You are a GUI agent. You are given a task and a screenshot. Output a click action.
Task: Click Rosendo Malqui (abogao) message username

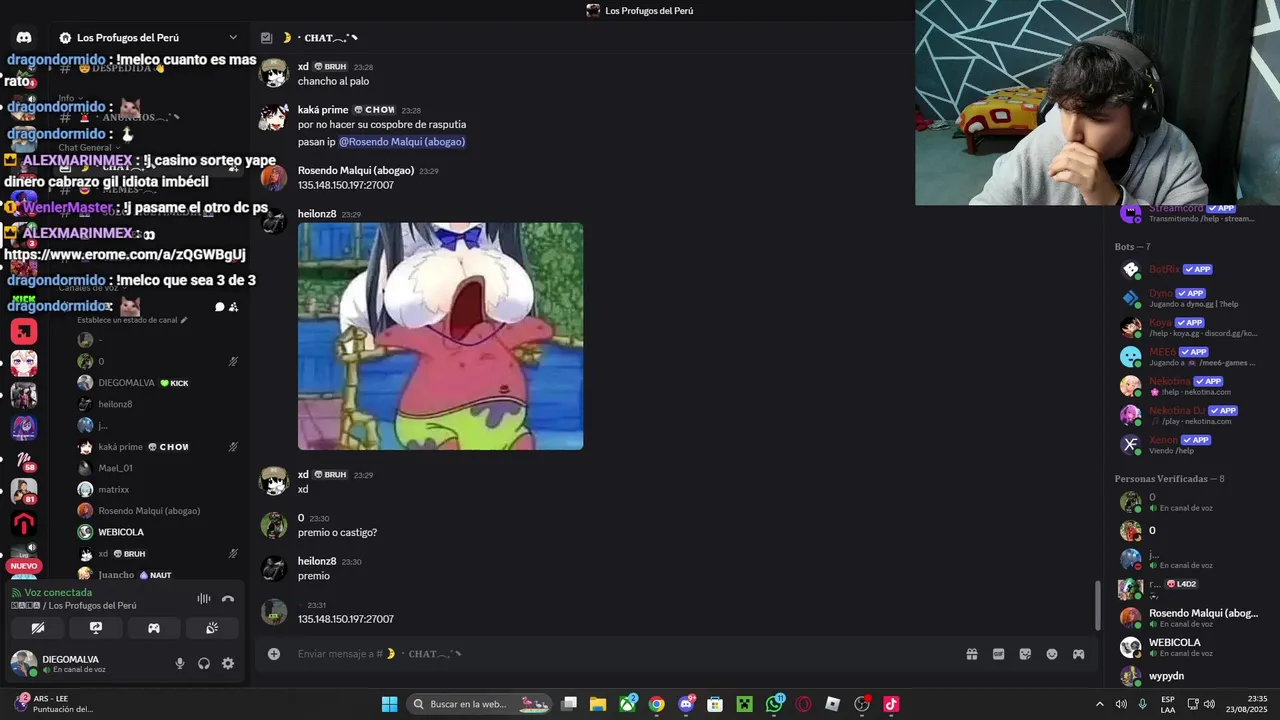(x=356, y=171)
